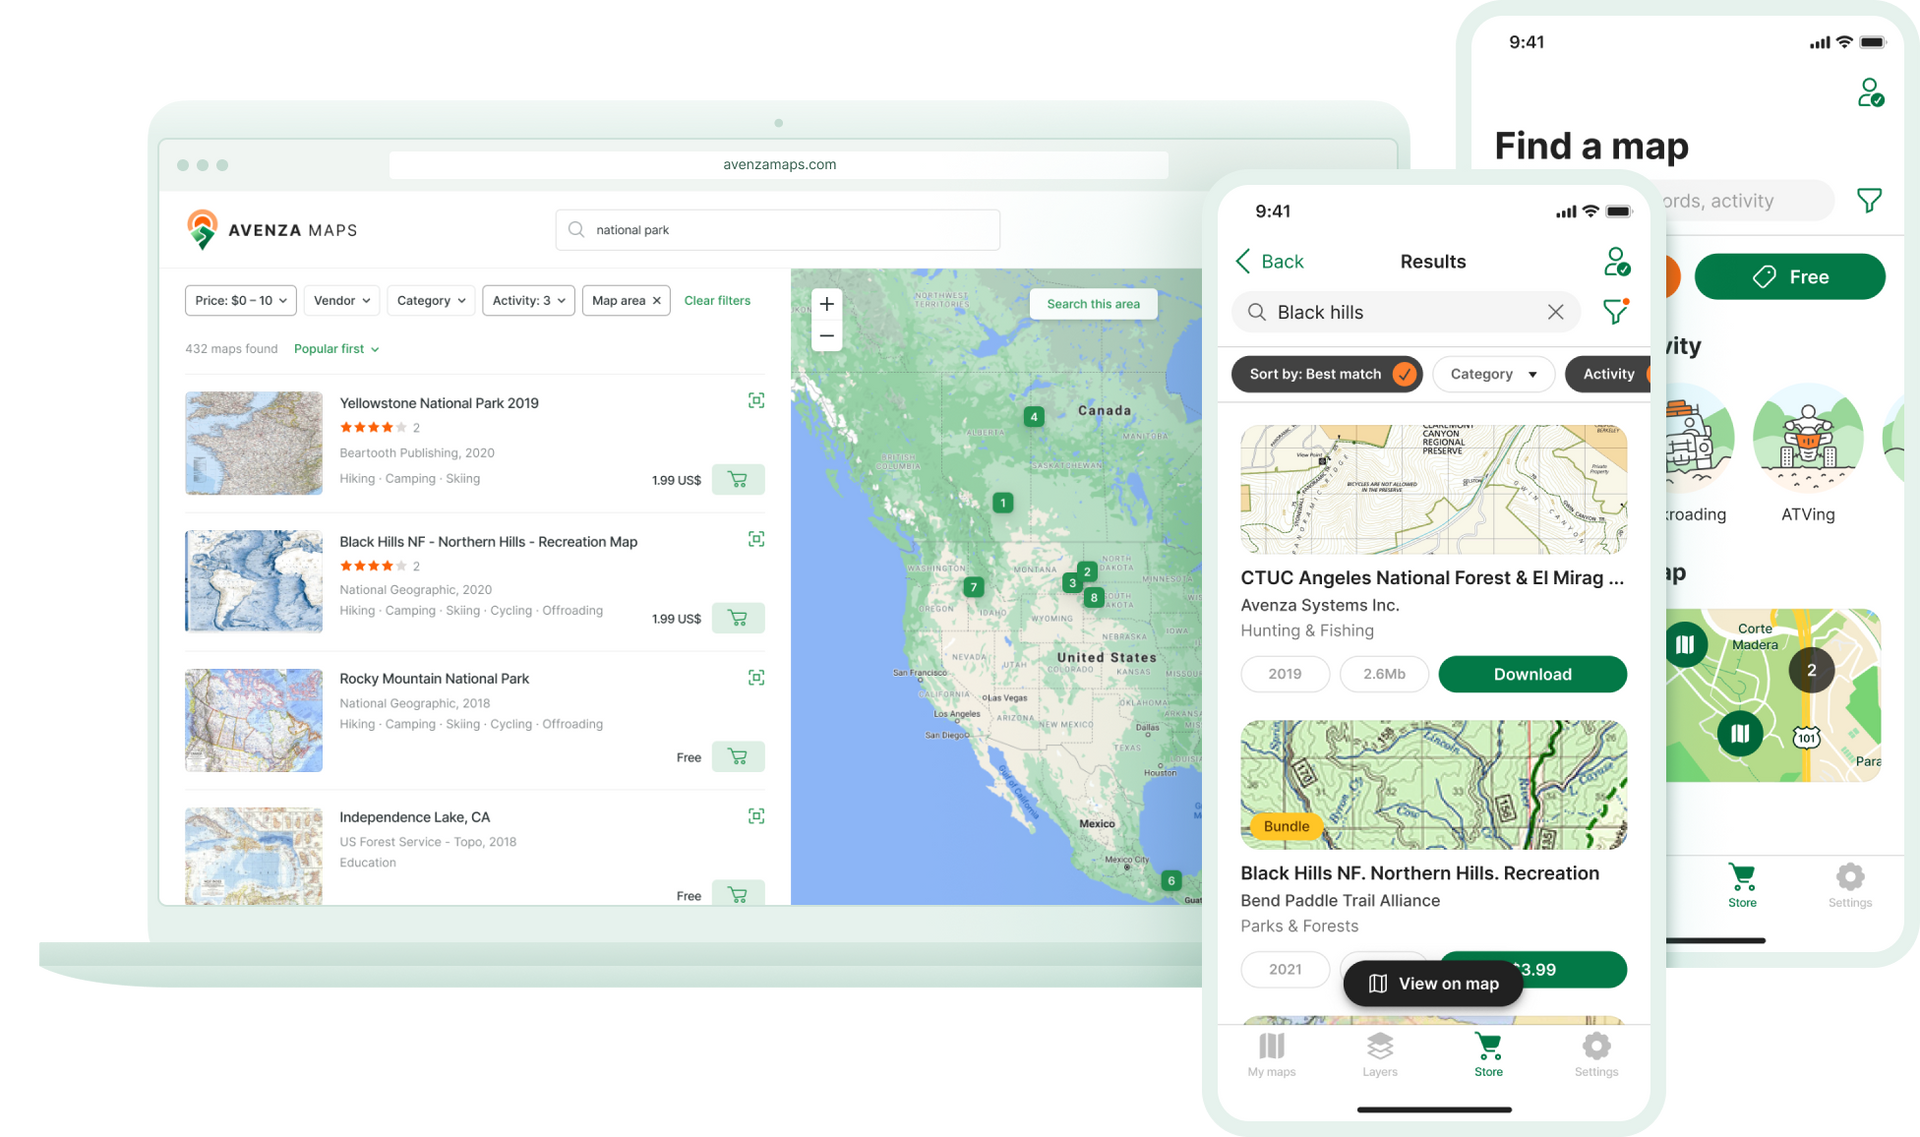Click cart icon for Yellowstone National Park 2019

738,479
